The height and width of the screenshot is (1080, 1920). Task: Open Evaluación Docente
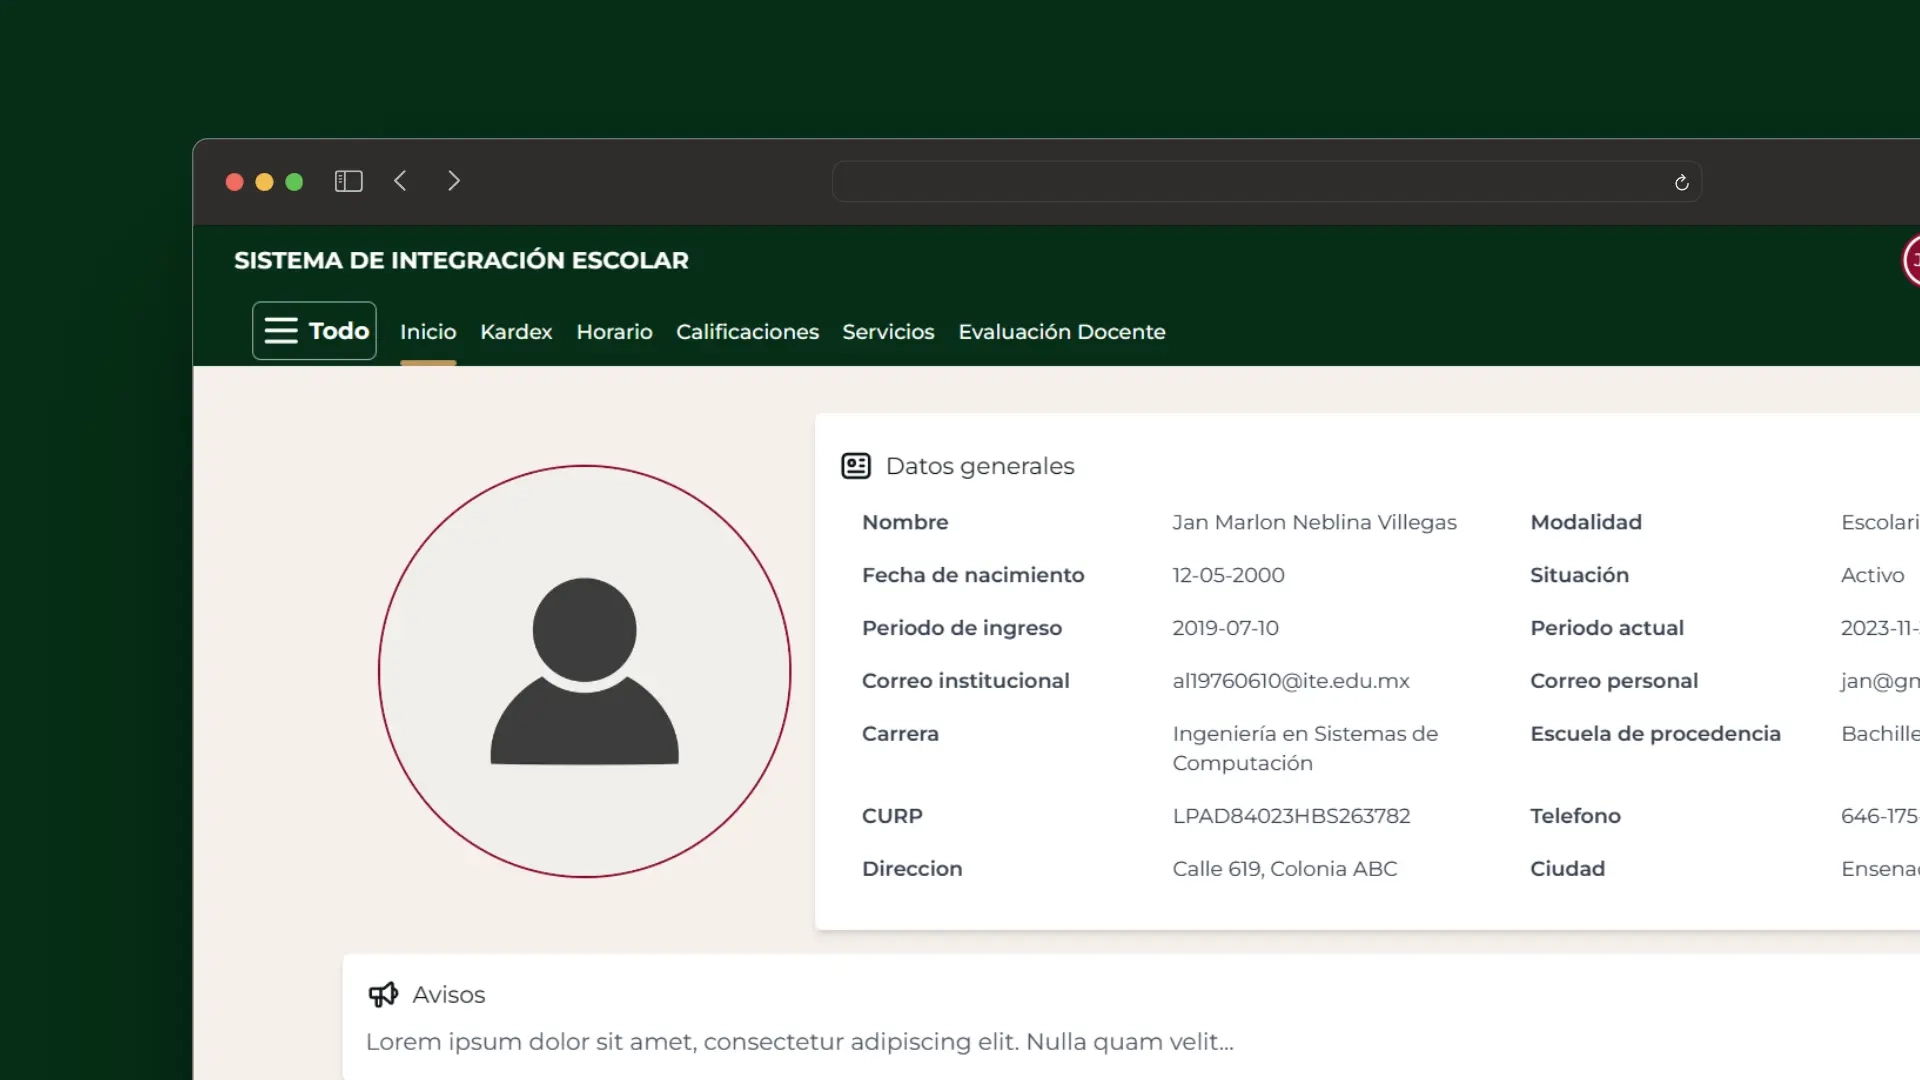pyautogui.click(x=1061, y=332)
